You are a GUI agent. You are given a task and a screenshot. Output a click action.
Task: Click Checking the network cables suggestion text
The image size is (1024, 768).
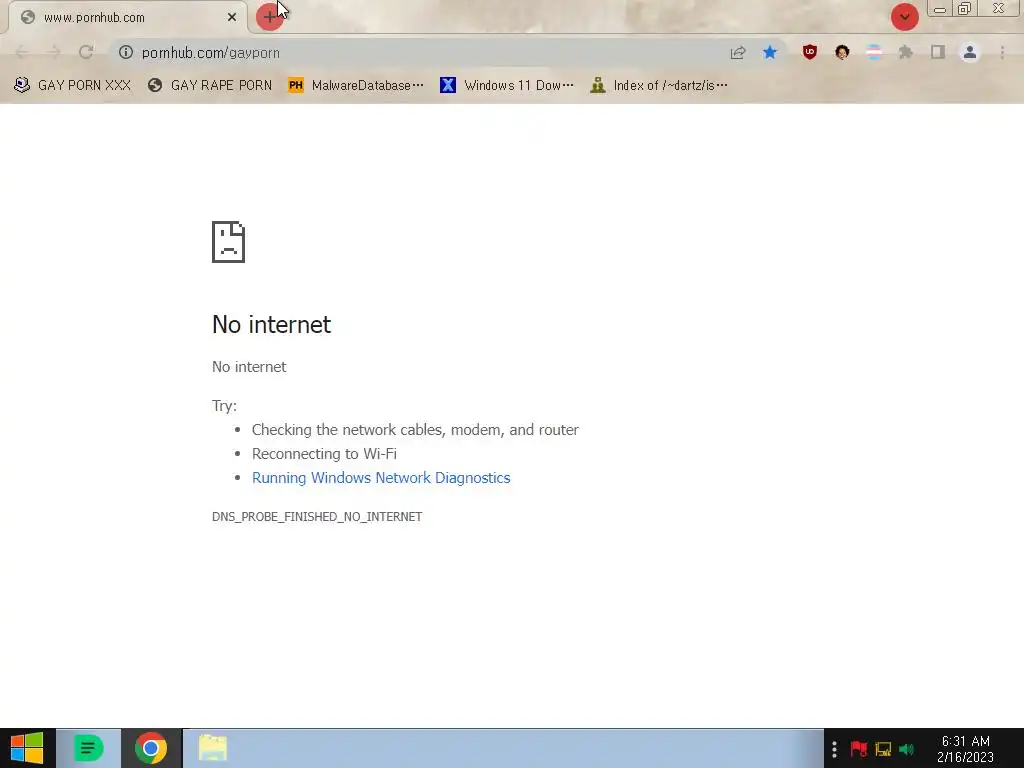pyautogui.click(x=415, y=430)
